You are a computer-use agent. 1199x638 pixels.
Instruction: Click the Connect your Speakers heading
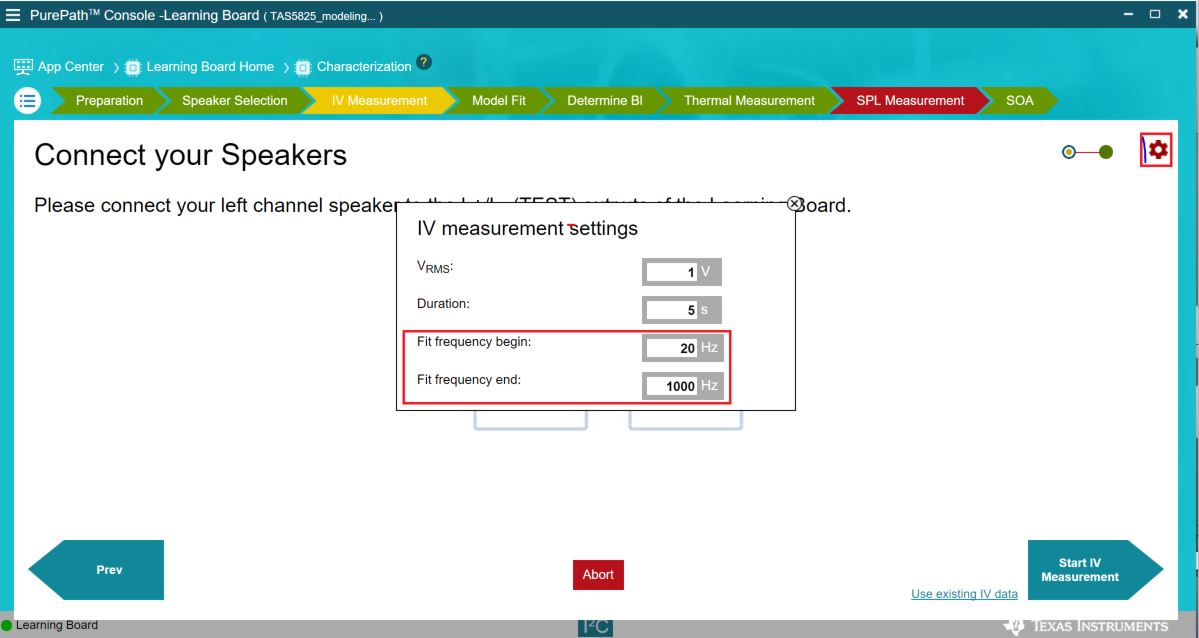[x=190, y=155]
